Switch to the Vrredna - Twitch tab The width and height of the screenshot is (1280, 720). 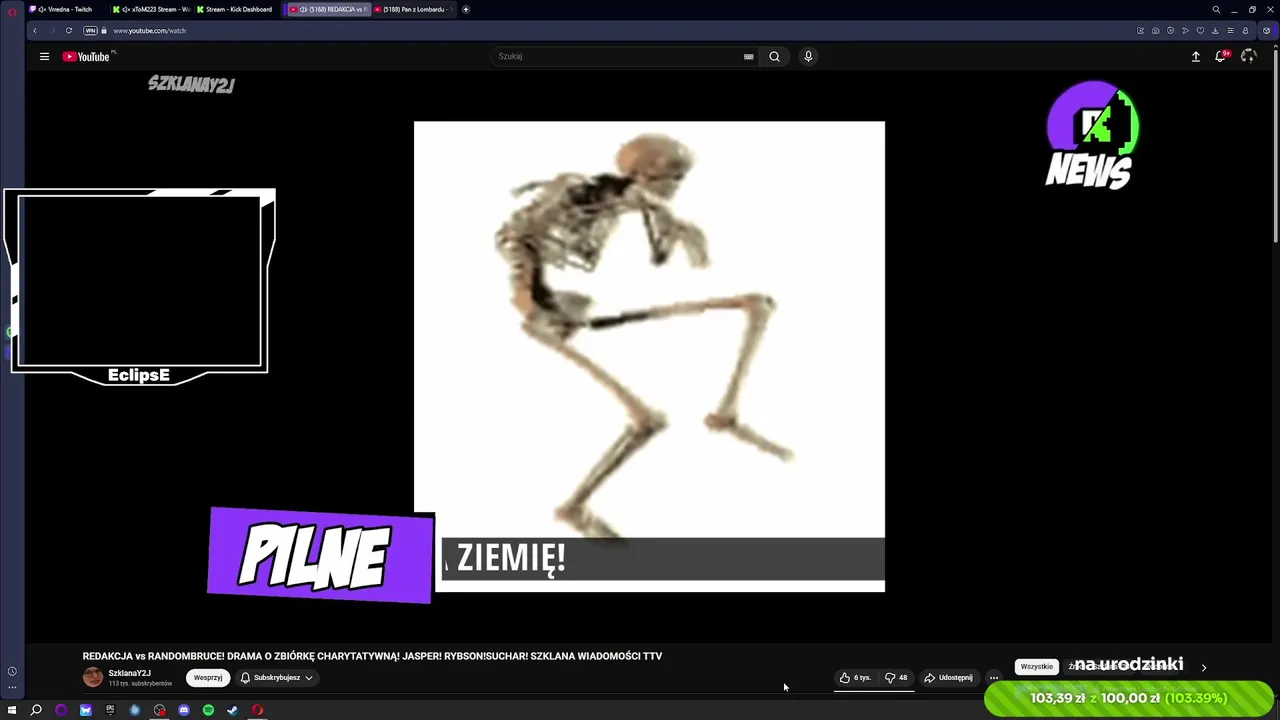[65, 9]
